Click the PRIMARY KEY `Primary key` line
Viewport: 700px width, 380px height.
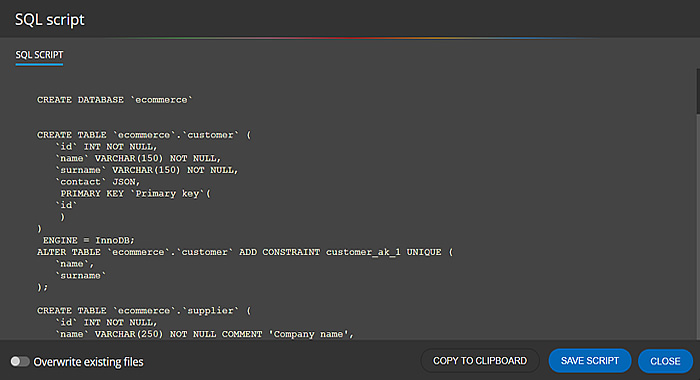click(136, 193)
